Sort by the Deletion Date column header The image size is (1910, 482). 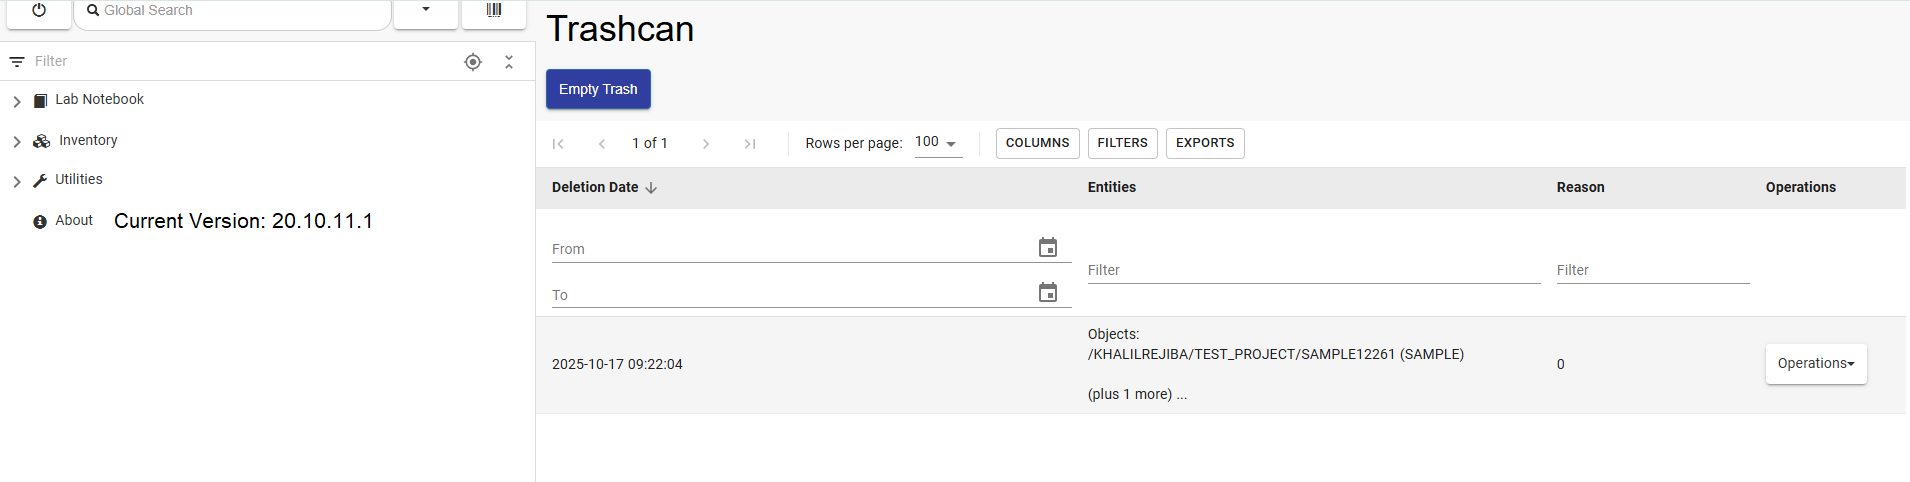(x=596, y=188)
